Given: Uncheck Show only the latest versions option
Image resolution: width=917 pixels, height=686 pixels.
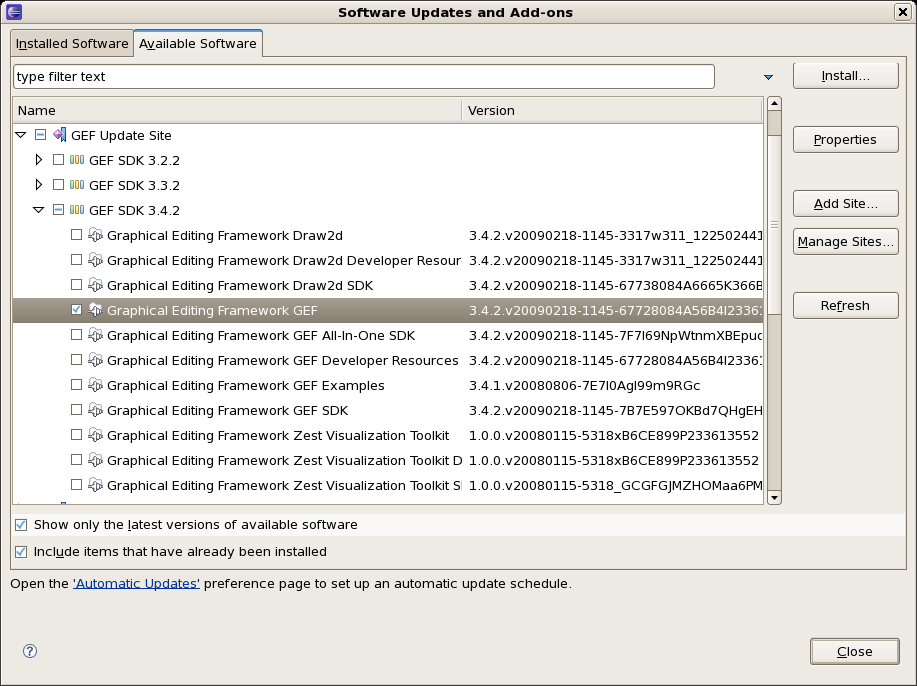Looking at the screenshot, I should pos(21,525).
